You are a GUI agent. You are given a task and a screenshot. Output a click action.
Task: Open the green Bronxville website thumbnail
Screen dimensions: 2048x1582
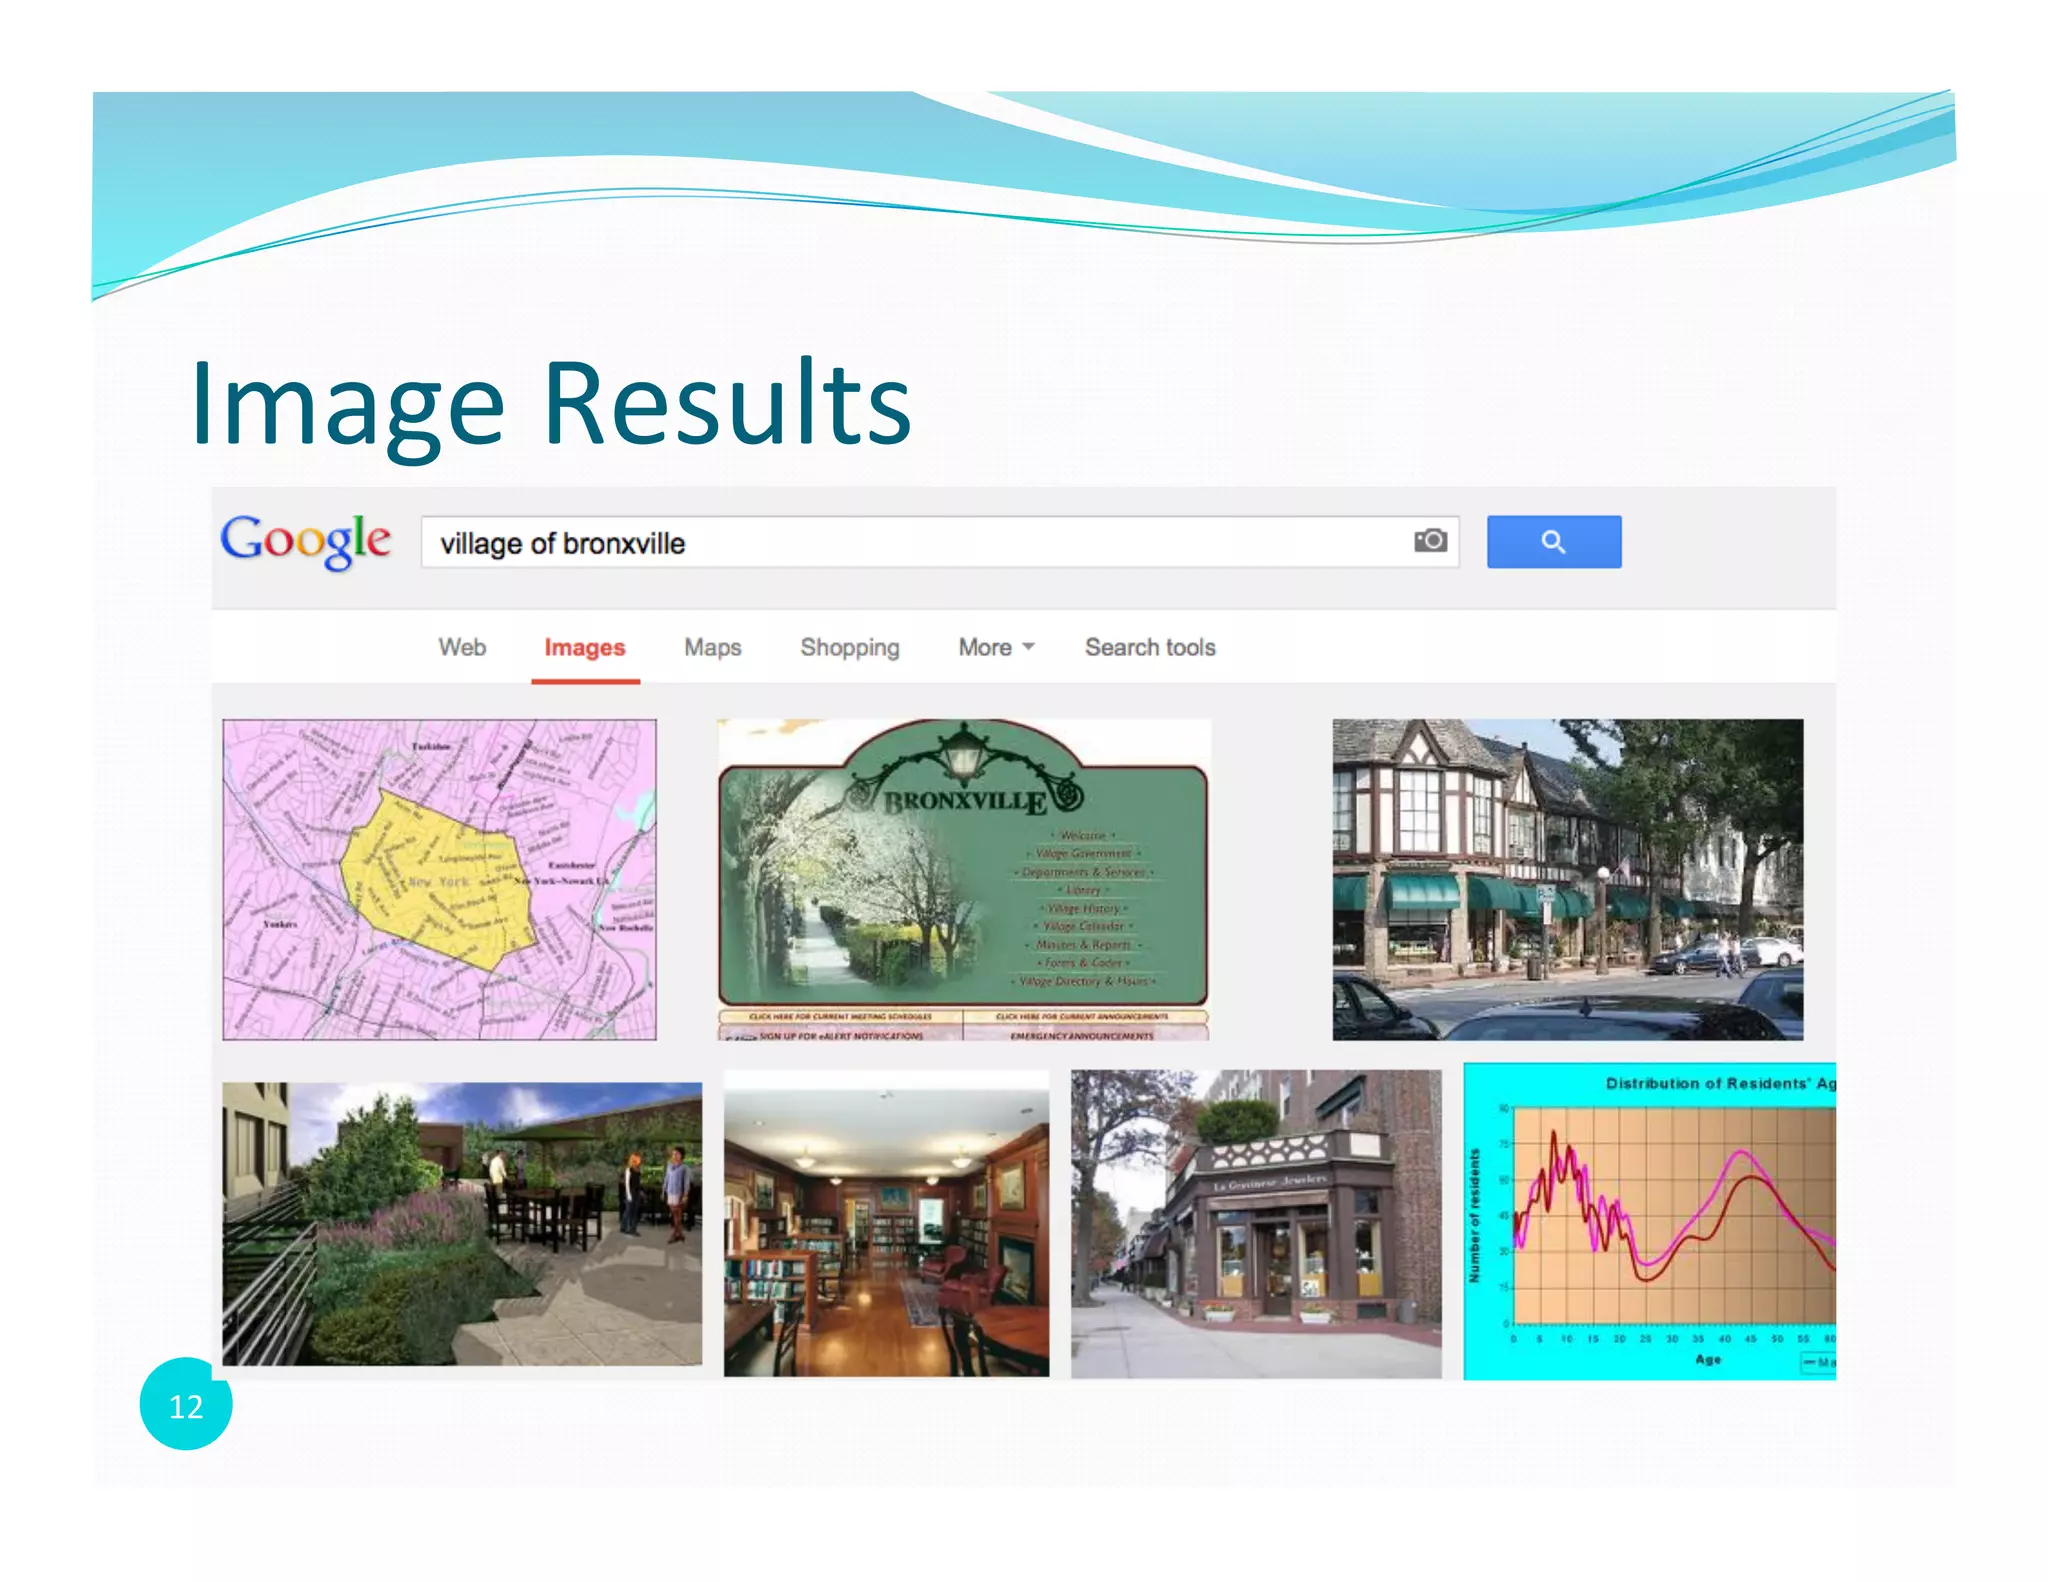click(964, 880)
